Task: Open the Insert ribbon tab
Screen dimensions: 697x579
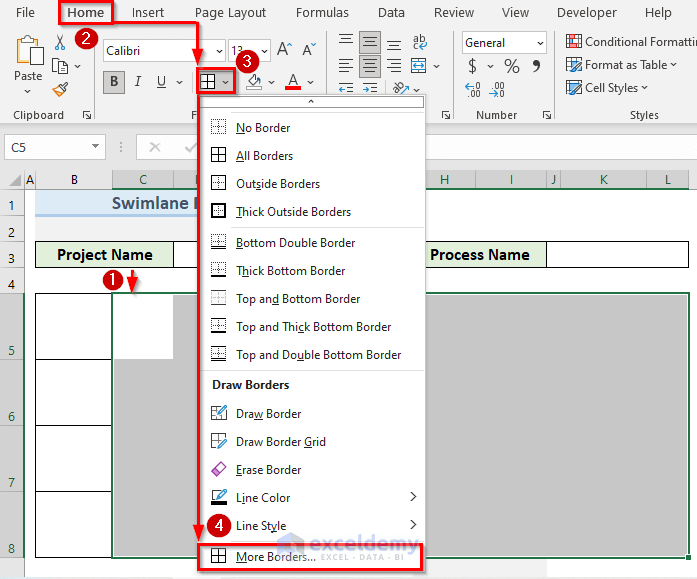Action: (148, 13)
